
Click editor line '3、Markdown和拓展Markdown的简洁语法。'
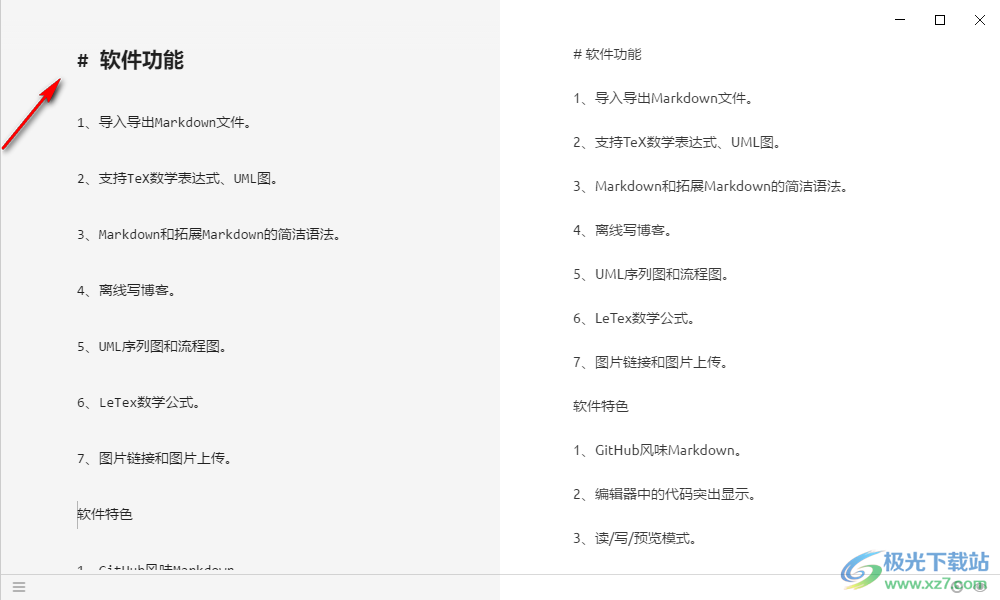(210, 235)
